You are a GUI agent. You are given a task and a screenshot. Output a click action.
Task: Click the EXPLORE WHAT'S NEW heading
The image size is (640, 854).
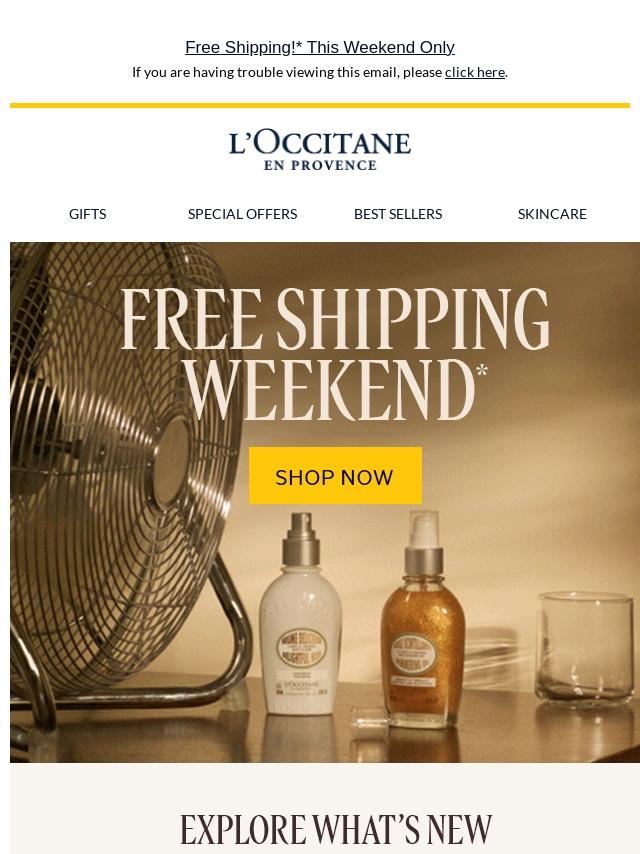point(336,829)
